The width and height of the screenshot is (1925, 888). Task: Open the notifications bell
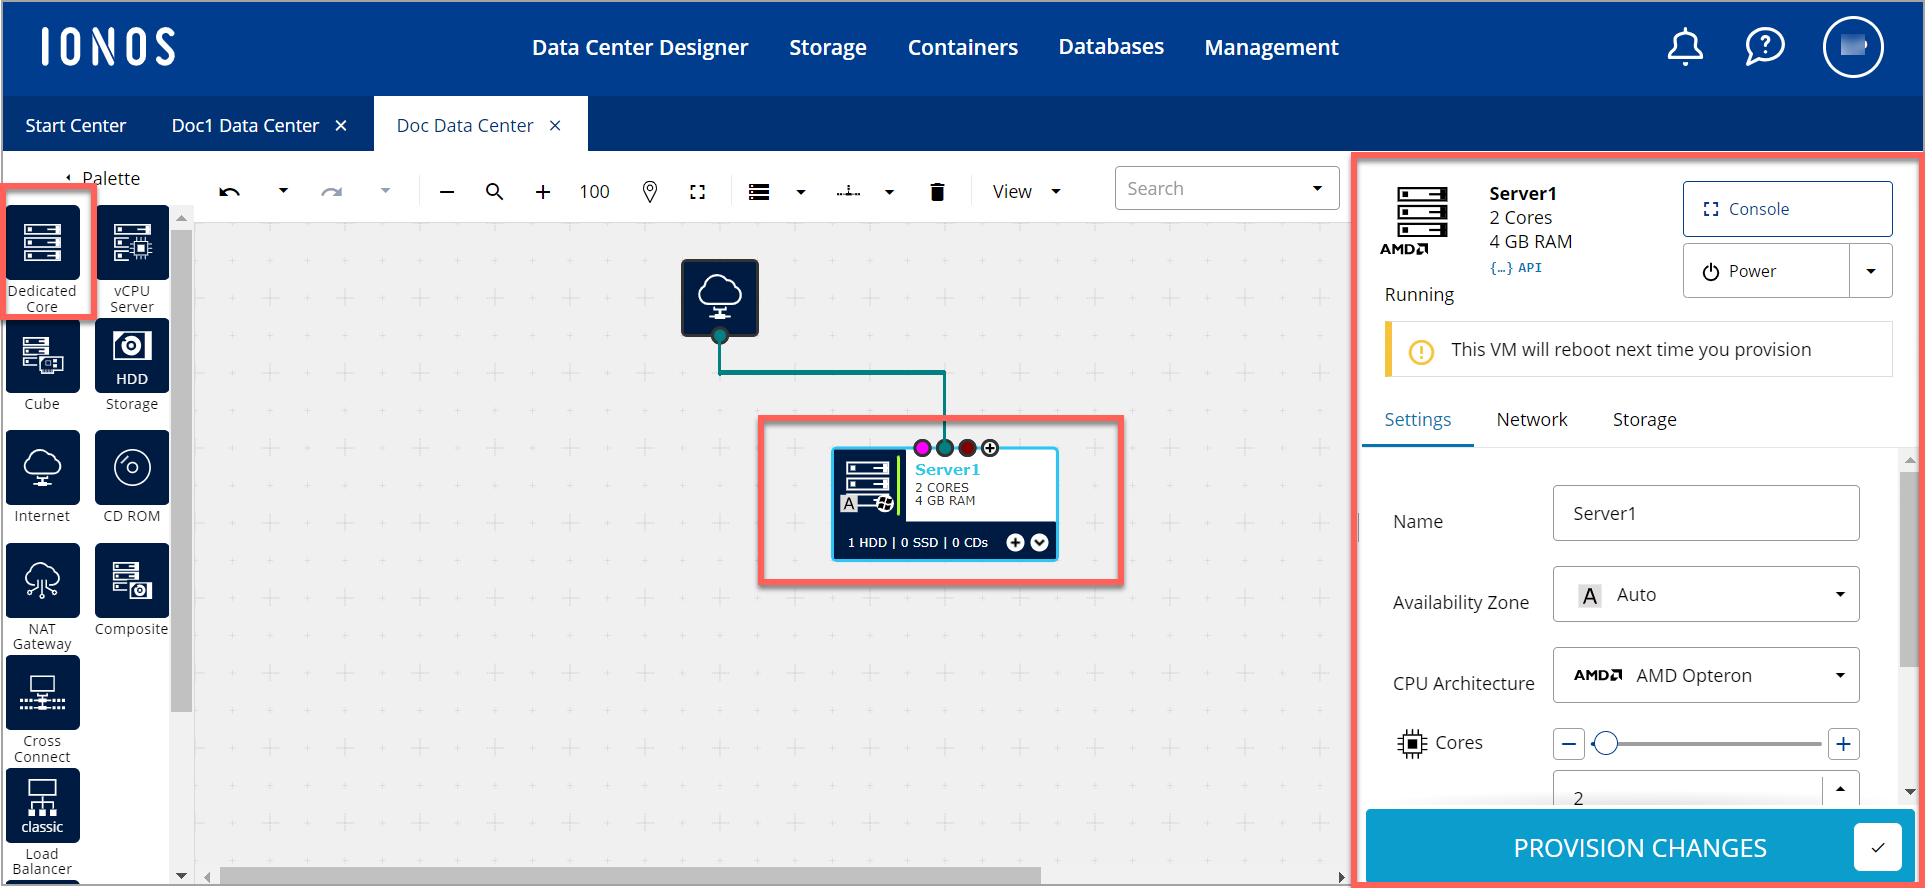tap(1685, 47)
